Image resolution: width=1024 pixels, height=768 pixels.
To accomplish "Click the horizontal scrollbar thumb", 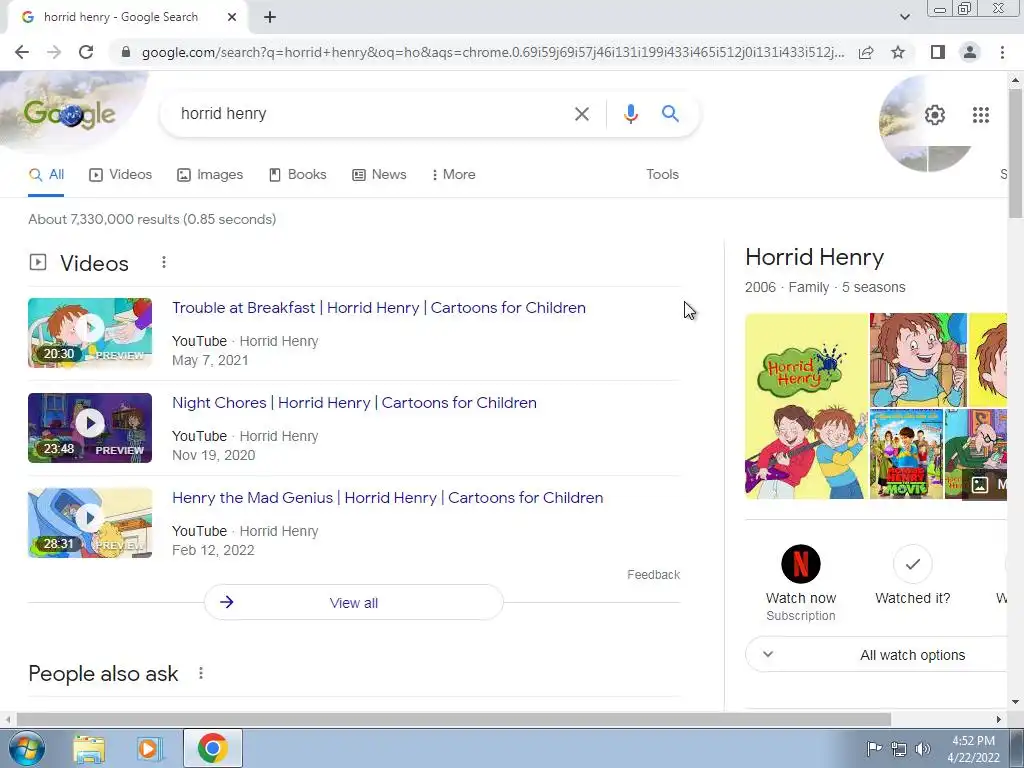I will 453,719.
